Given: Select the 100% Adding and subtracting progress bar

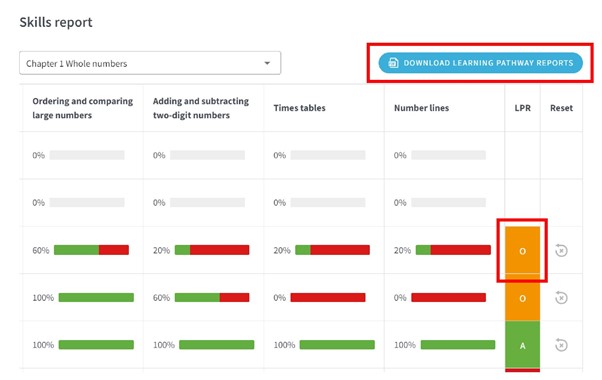Looking at the screenshot, I should [x=217, y=345].
